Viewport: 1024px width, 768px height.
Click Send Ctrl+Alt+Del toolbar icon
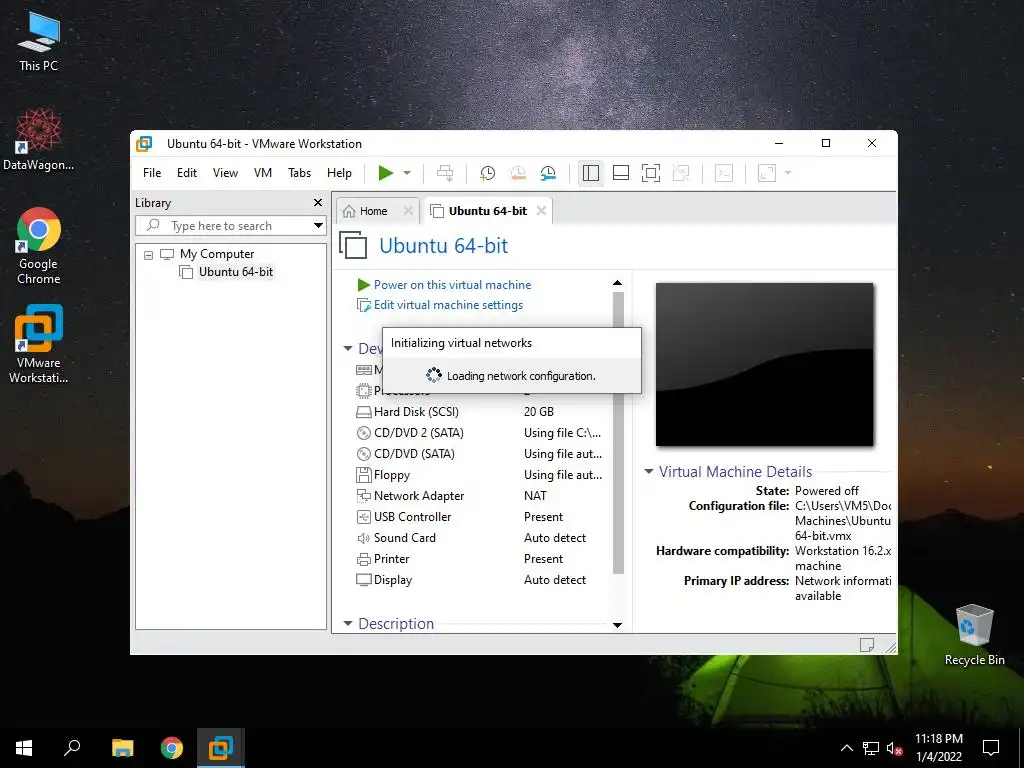point(445,173)
